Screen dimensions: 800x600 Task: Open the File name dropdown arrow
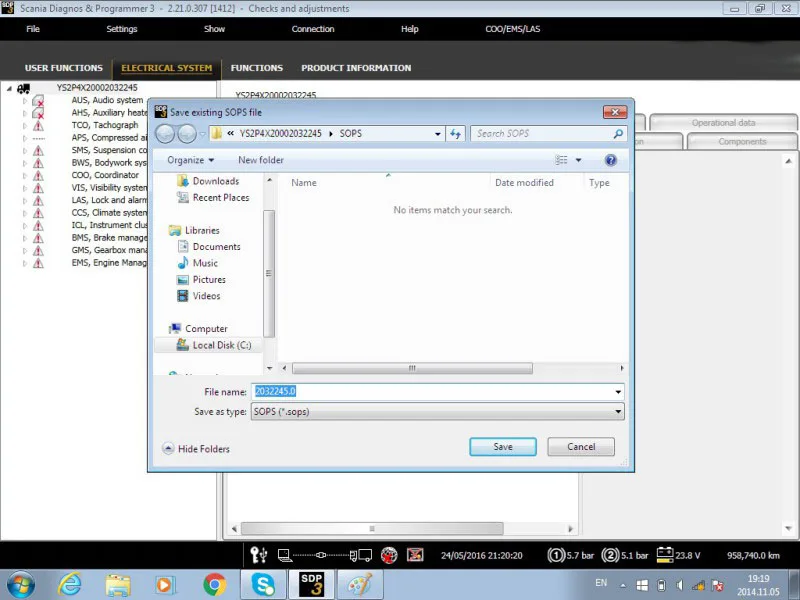[618, 392]
